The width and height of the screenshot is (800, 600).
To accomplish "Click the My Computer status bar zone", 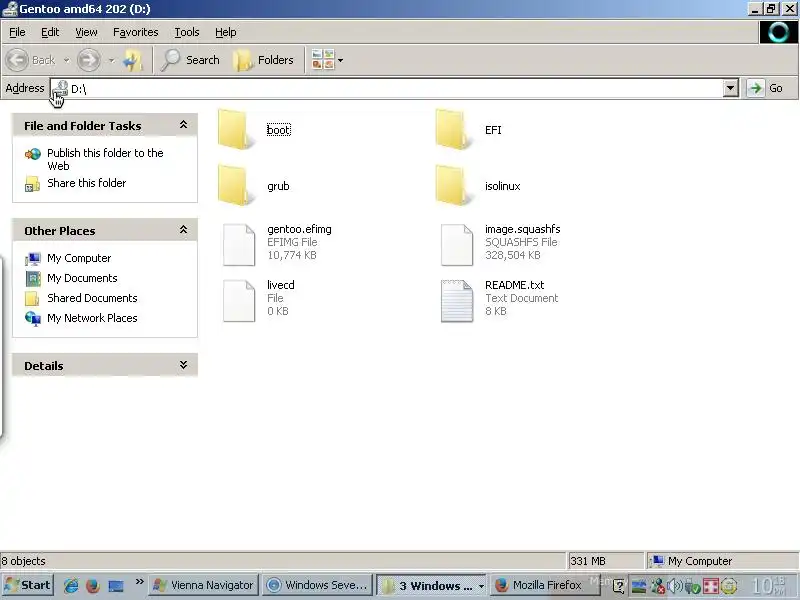I will point(721,561).
